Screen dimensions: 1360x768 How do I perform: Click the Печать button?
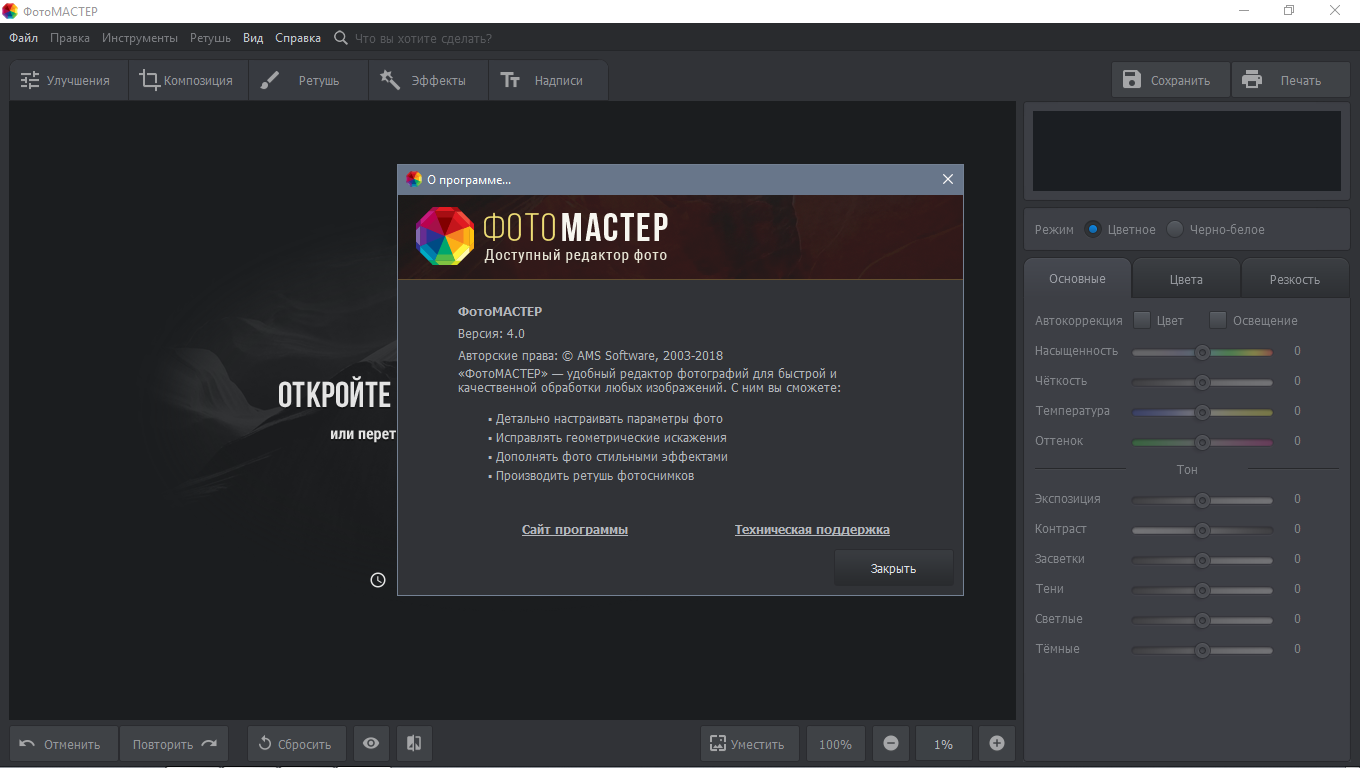(1290, 80)
